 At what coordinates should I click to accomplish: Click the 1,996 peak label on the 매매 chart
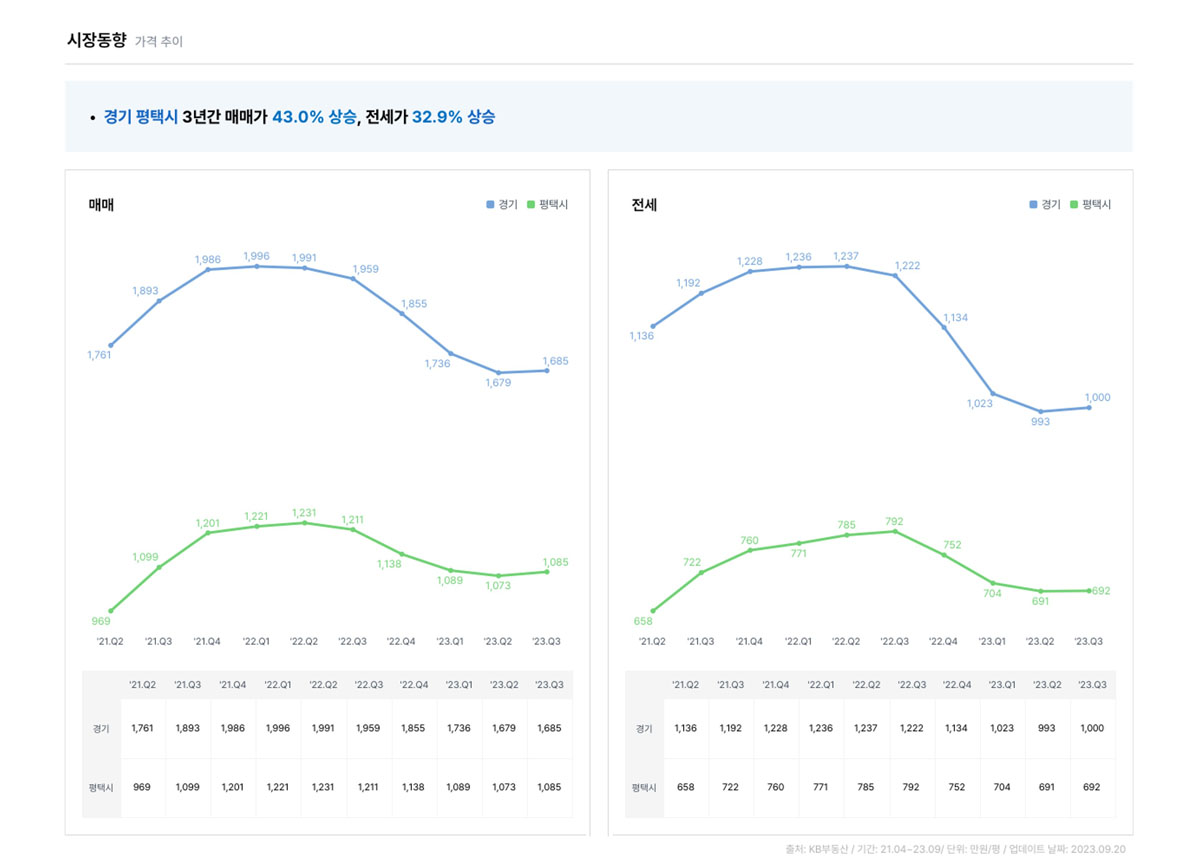257,256
